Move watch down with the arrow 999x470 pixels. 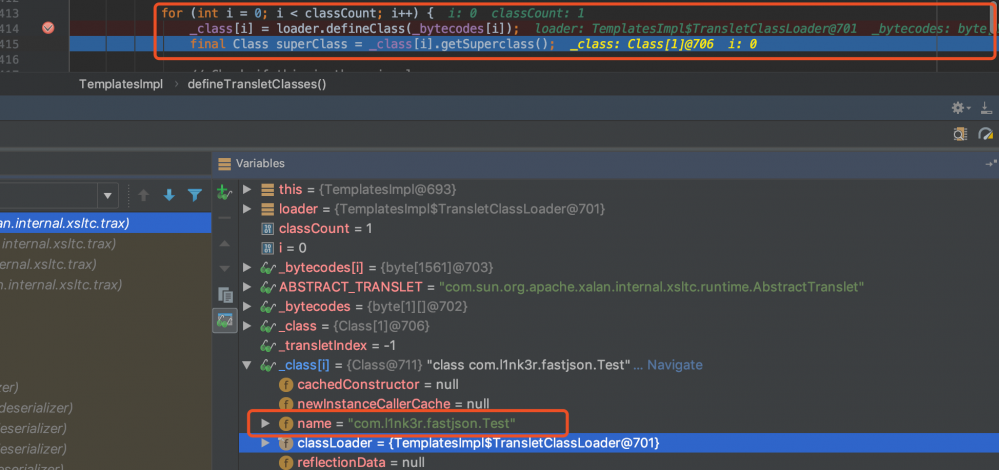(224, 268)
